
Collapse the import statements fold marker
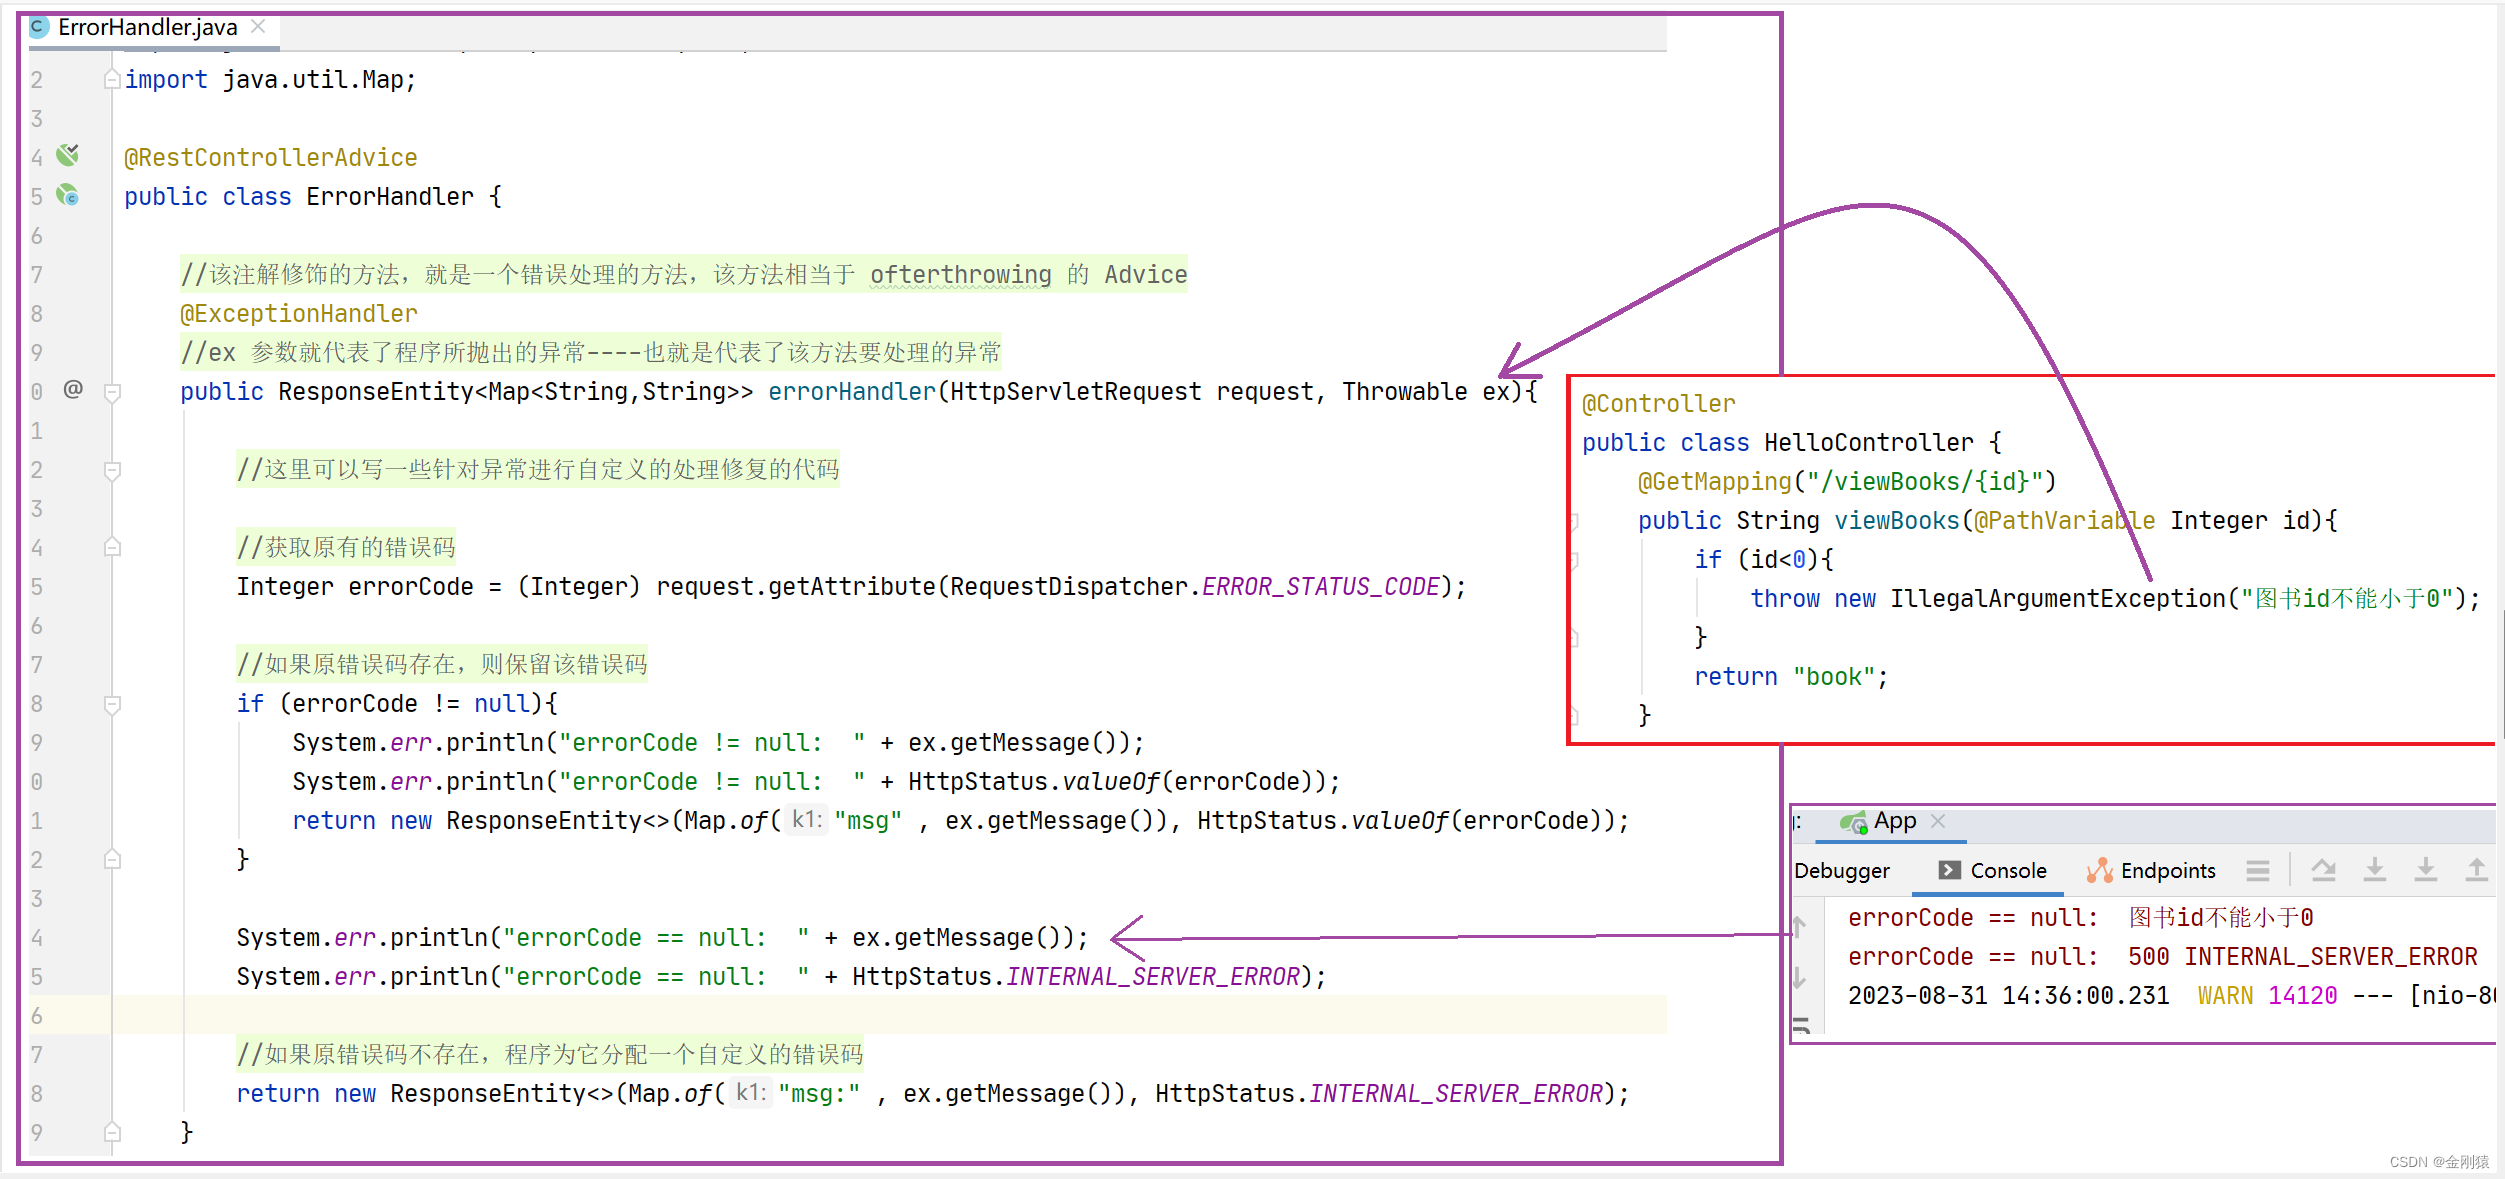coord(112,79)
